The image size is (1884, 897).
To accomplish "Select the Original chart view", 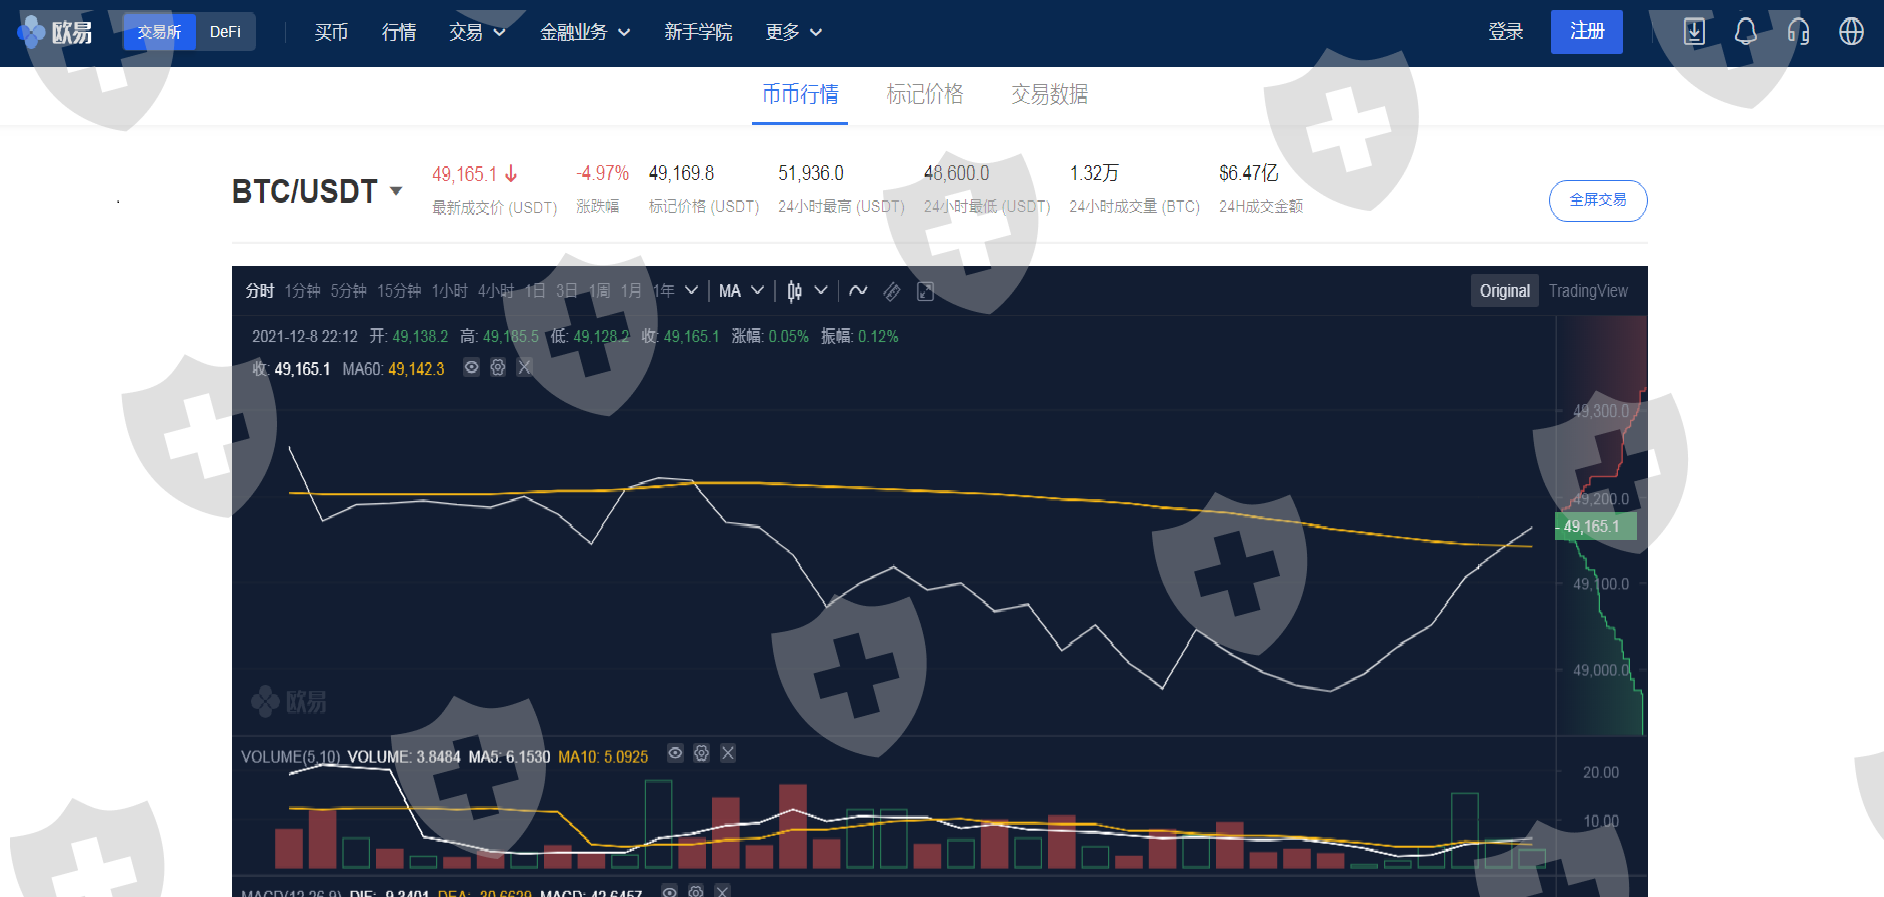I will click(x=1504, y=291).
